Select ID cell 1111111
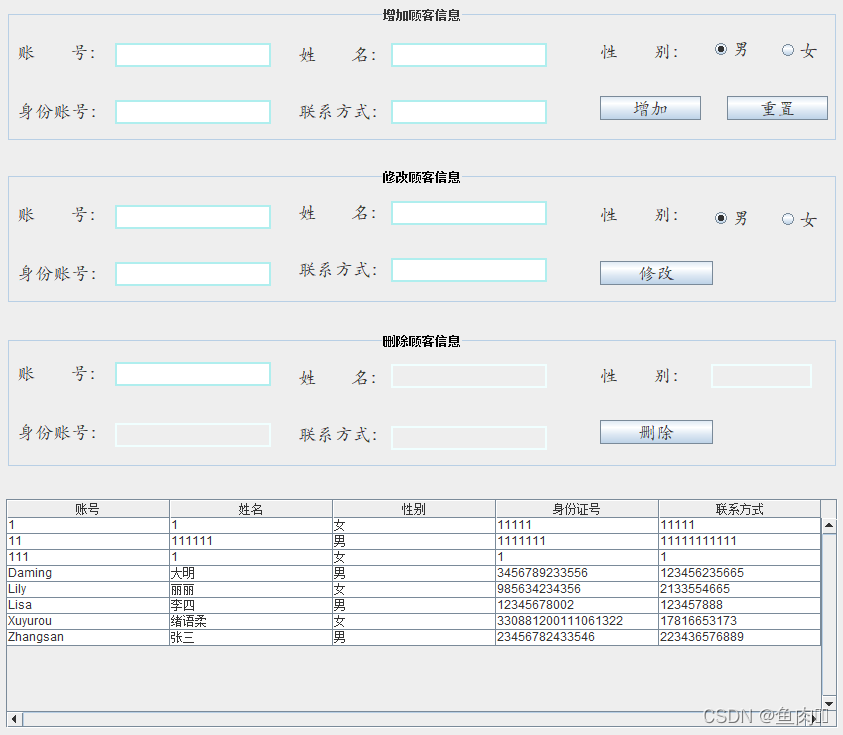 click(577, 541)
